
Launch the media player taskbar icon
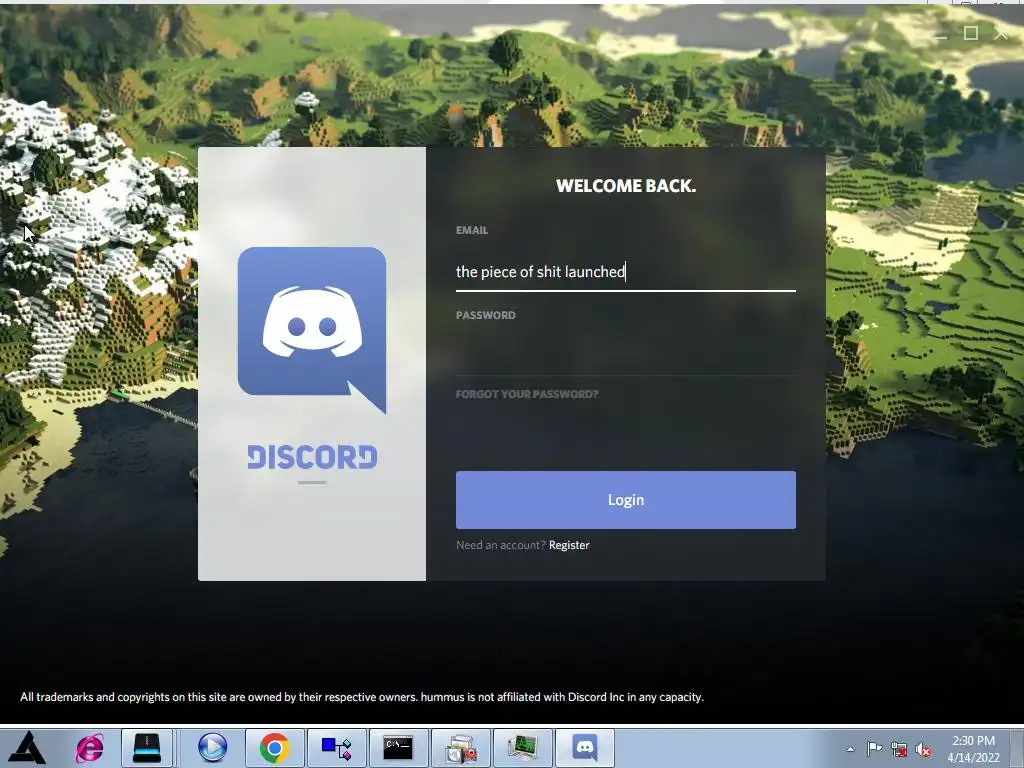(x=212, y=748)
